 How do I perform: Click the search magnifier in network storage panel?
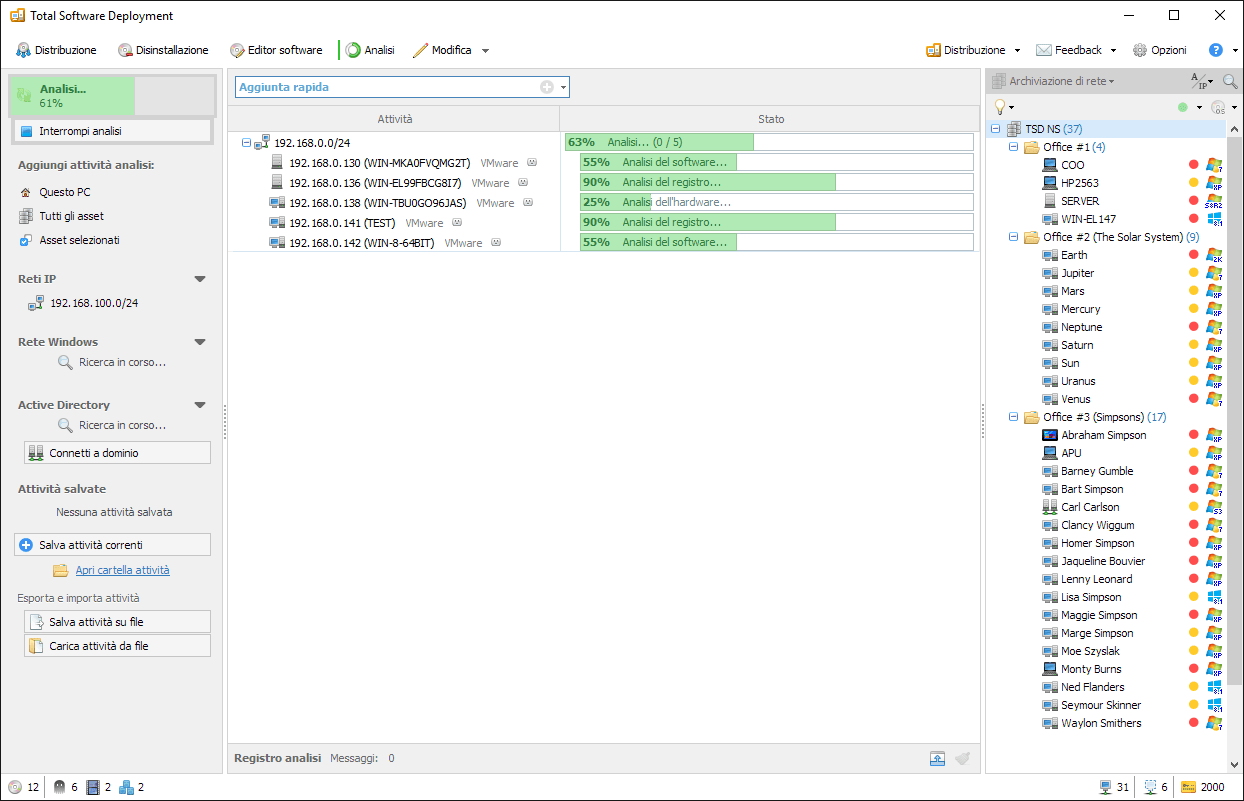click(1230, 81)
